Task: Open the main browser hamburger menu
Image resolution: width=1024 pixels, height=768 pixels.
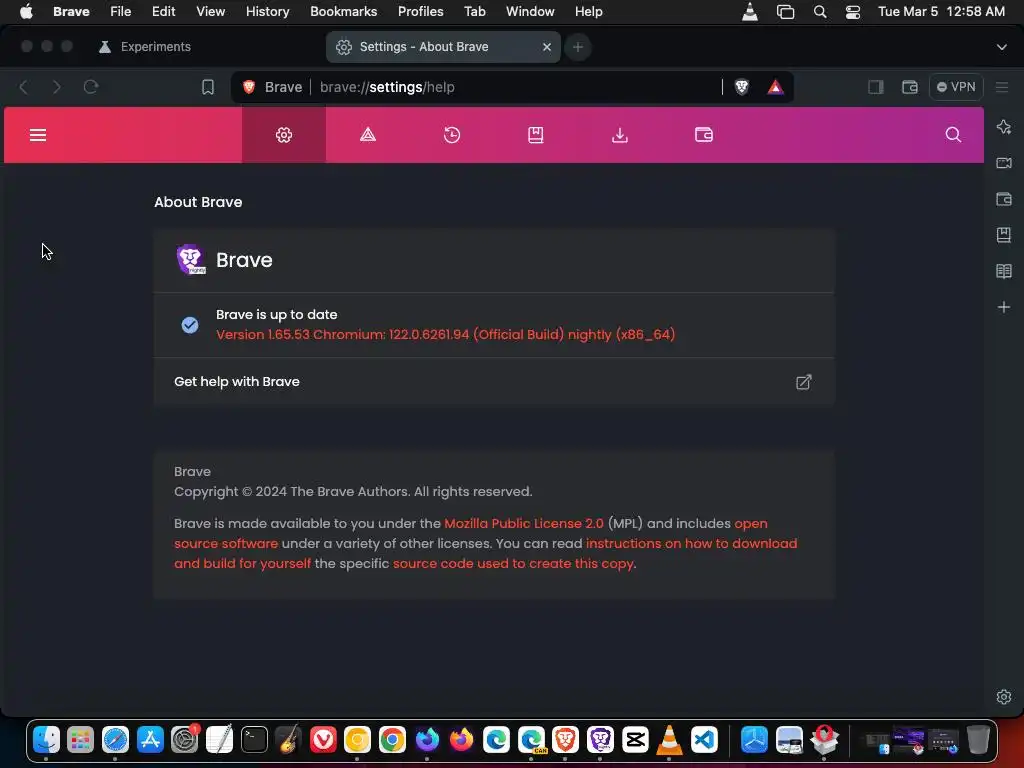Action: point(1002,87)
